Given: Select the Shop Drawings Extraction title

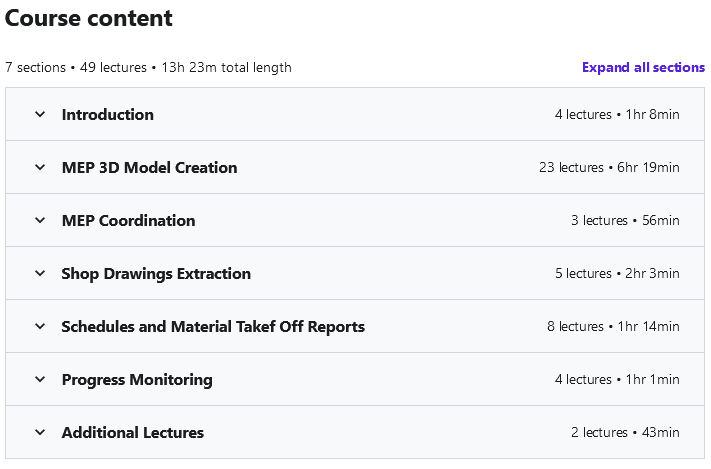Looking at the screenshot, I should pos(156,273).
